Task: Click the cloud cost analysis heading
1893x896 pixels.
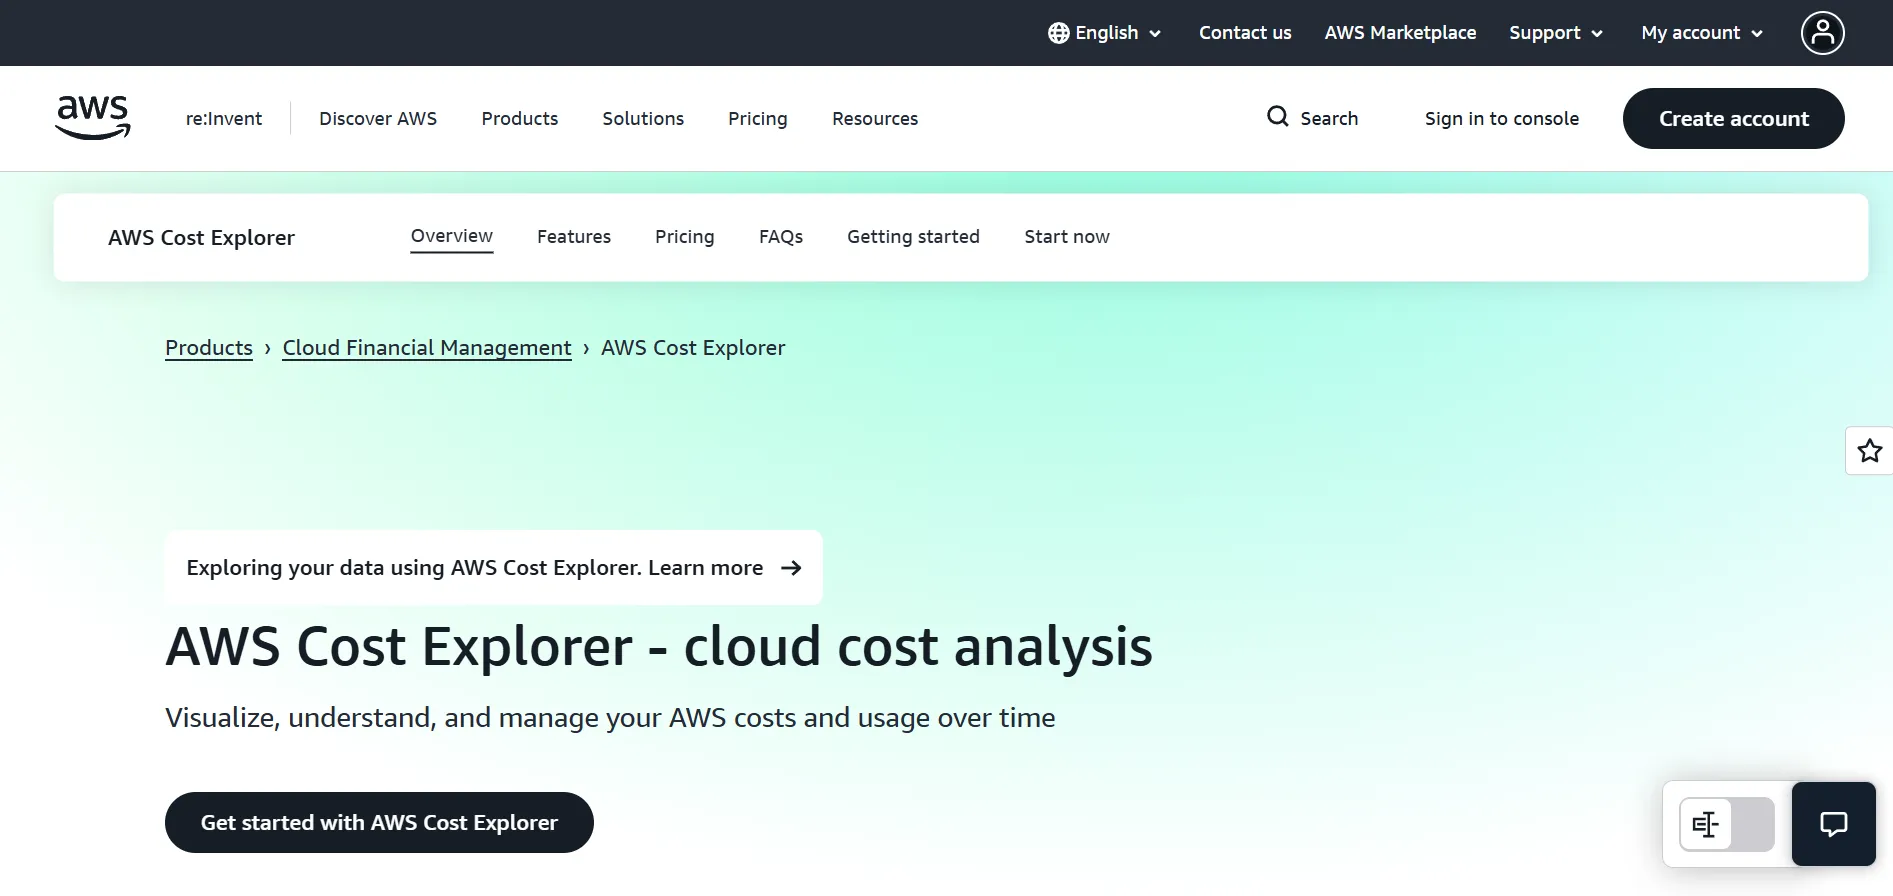Action: 659,647
